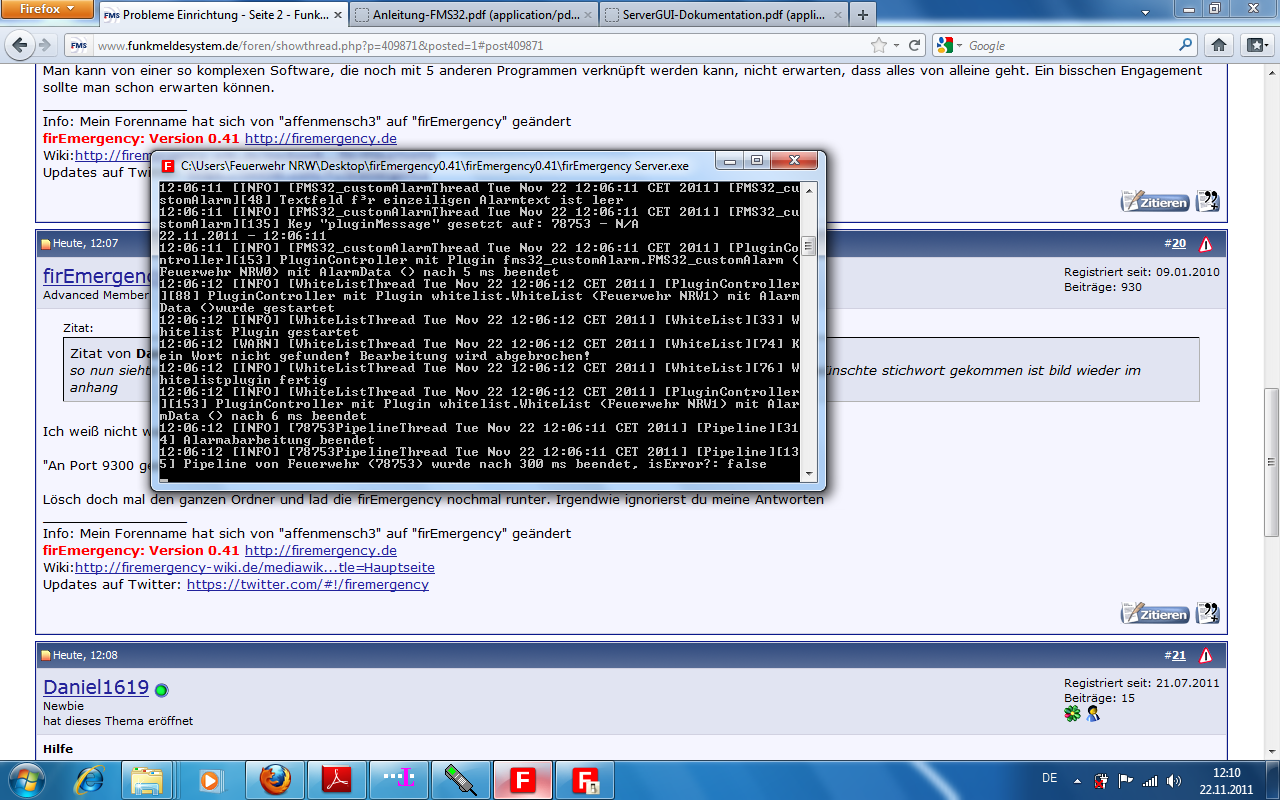This screenshot has height=800, width=1280.
Task: Switch to the Anleitung-FMS32.pdf tab
Action: click(474, 15)
